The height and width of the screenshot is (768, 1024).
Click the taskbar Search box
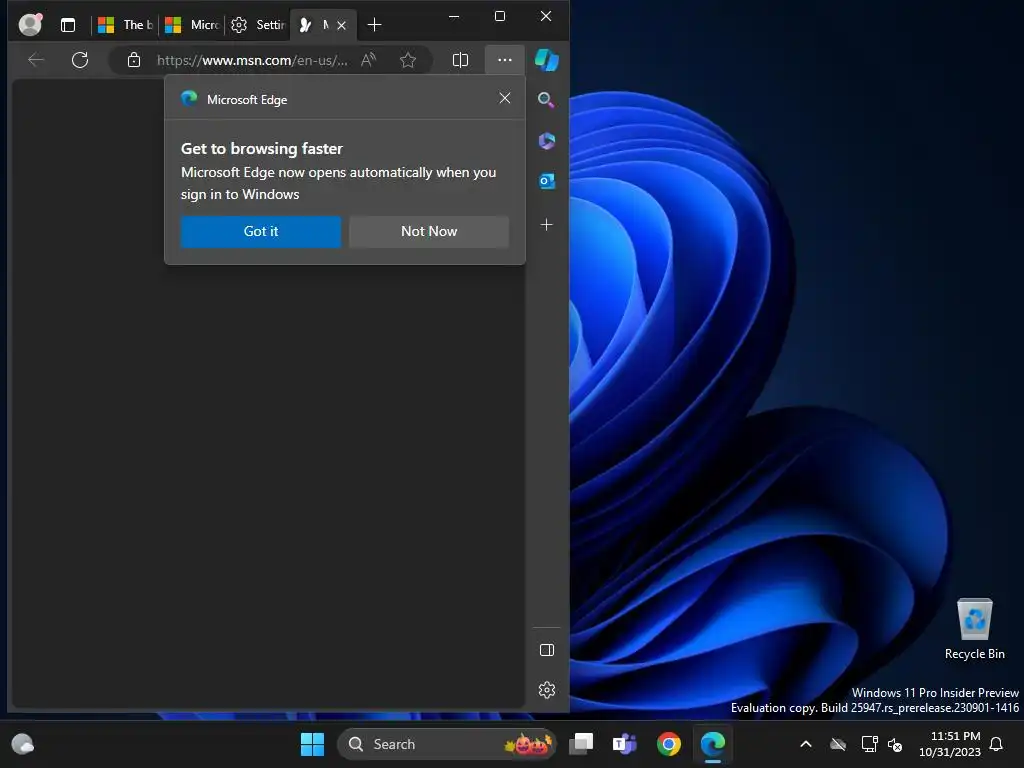point(447,744)
